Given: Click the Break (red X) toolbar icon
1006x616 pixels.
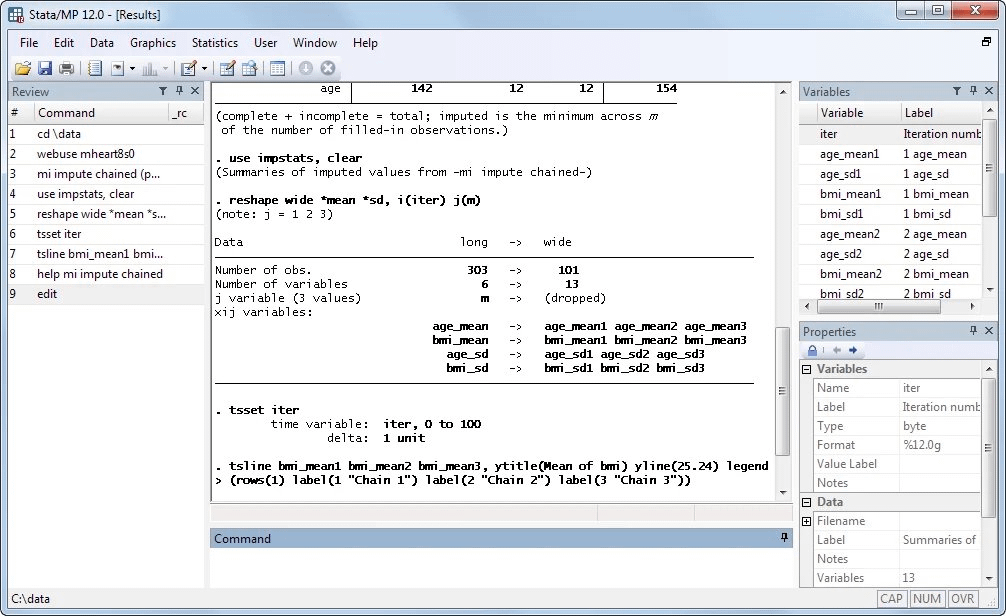Looking at the screenshot, I should click(328, 68).
